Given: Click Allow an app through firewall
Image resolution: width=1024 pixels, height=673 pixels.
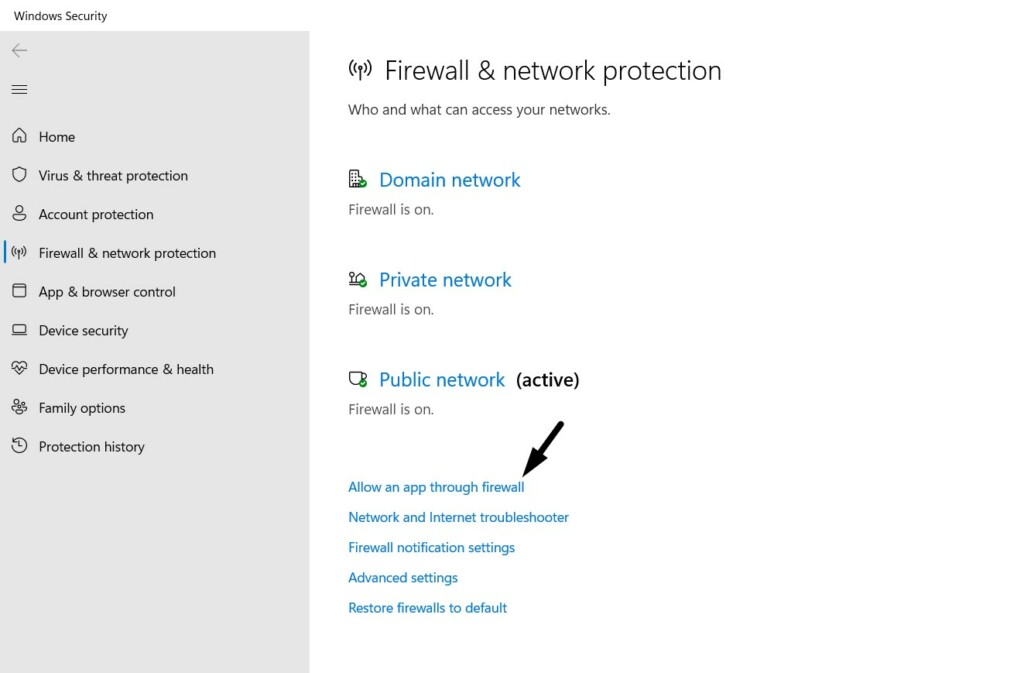Looking at the screenshot, I should tap(436, 487).
